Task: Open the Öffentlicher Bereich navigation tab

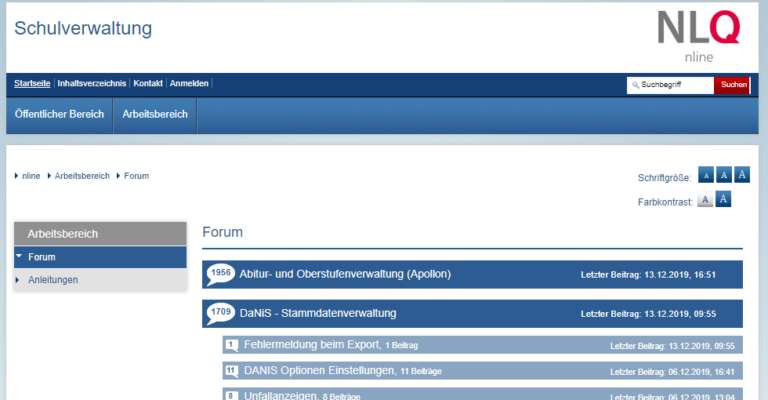Action: pos(60,115)
